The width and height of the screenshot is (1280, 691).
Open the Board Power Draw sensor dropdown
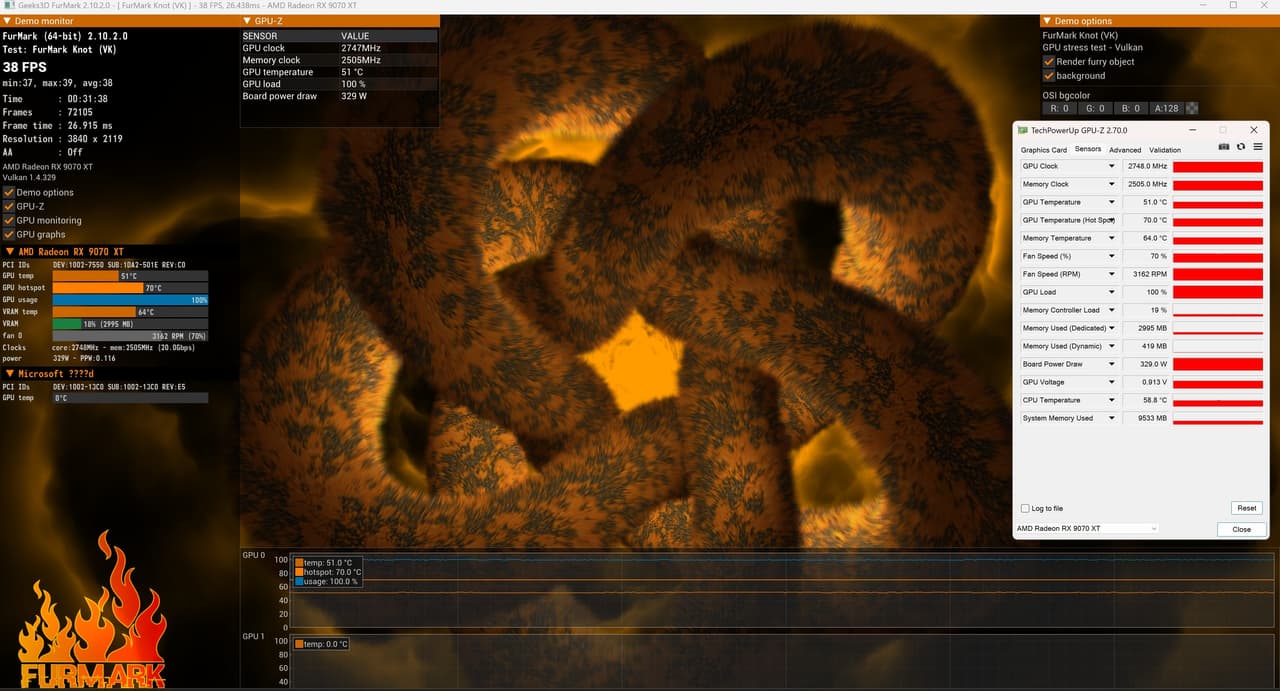pyautogui.click(x=1111, y=364)
